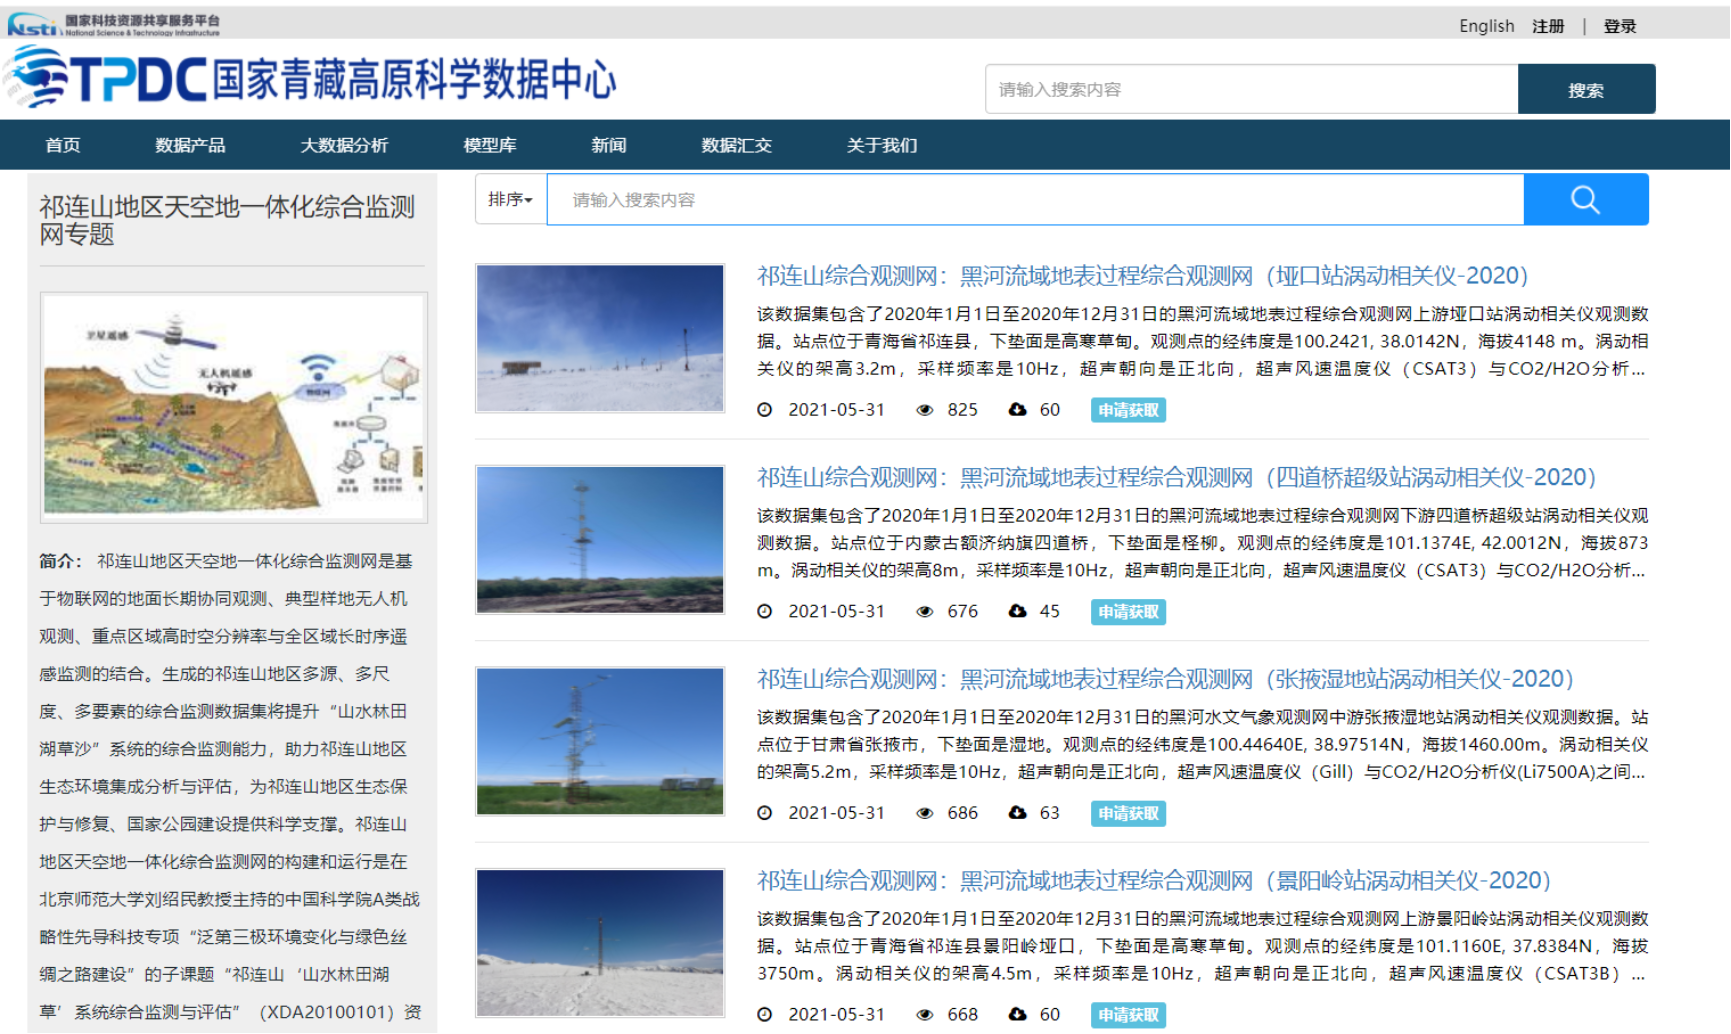
Task: Open the 张掖湿地站 tower thumbnail image
Action: (600, 741)
